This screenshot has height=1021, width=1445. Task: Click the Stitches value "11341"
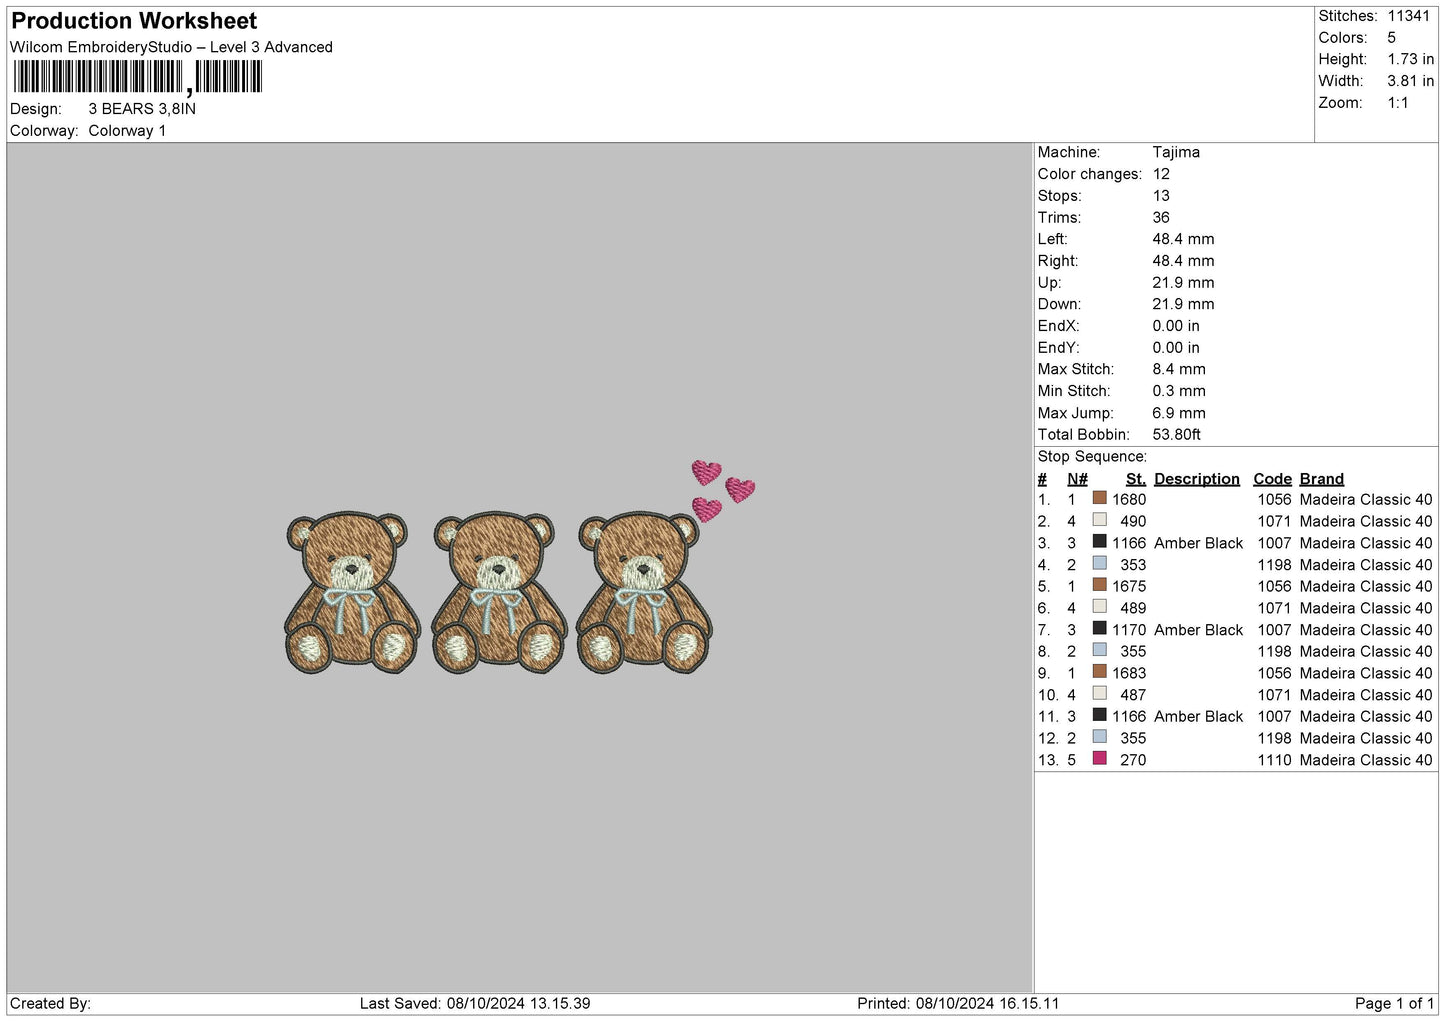click(1408, 16)
